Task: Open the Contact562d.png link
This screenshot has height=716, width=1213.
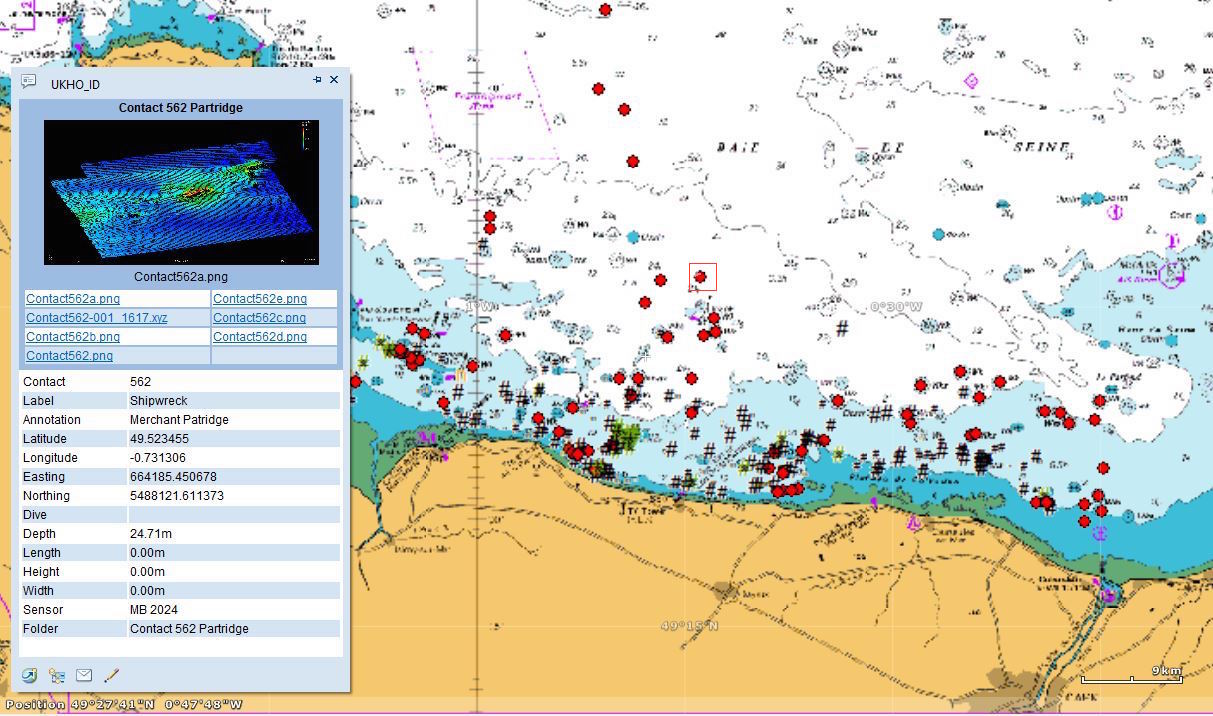Action: tap(260, 337)
